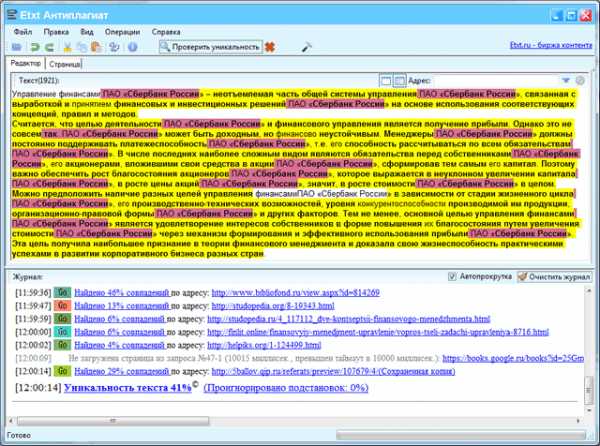This screenshot has height=446, width=600.
Task: Click journal scrollbar up arrow
Action: point(589,291)
